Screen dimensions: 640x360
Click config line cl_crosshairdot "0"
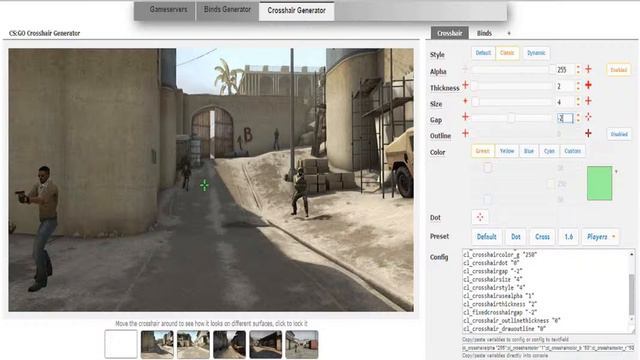(x=491, y=263)
